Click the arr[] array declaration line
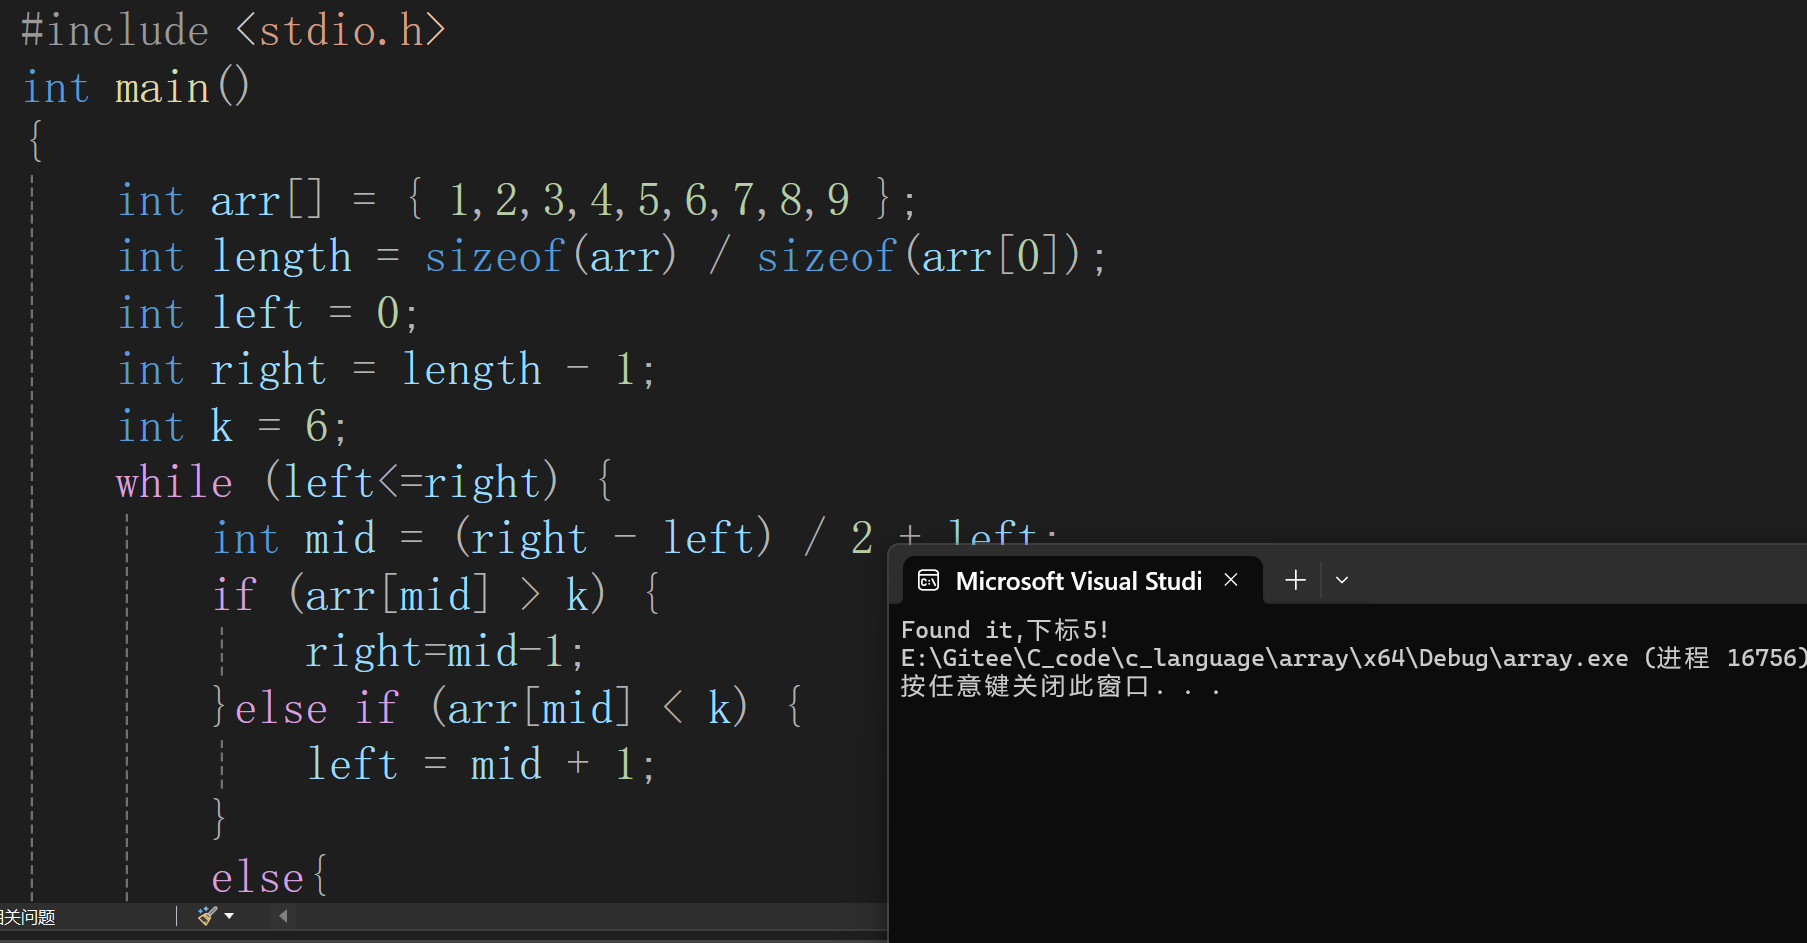1807x943 pixels. coord(517,200)
